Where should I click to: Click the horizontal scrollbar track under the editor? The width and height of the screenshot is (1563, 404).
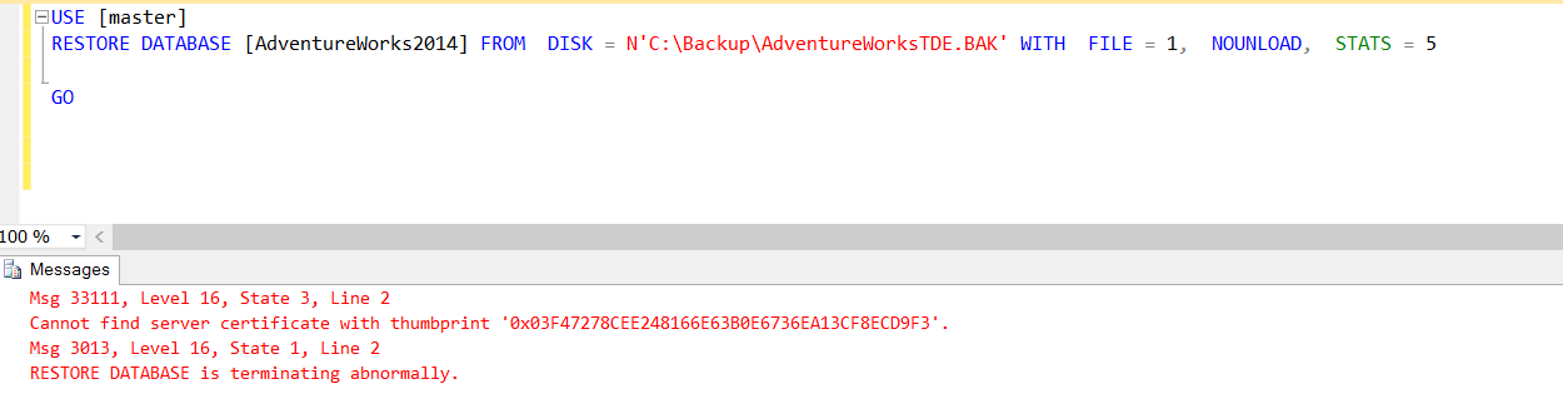(x=835, y=238)
